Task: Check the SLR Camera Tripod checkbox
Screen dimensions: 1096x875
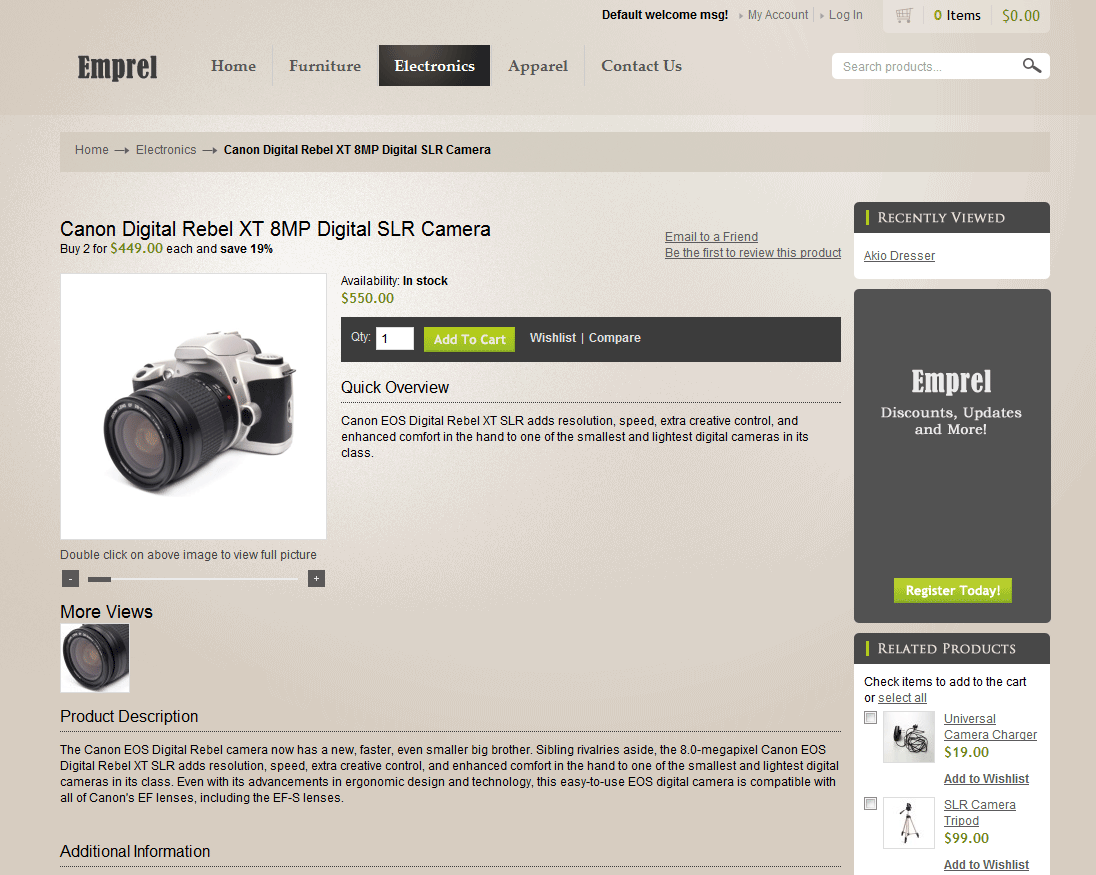Action: coord(870,804)
